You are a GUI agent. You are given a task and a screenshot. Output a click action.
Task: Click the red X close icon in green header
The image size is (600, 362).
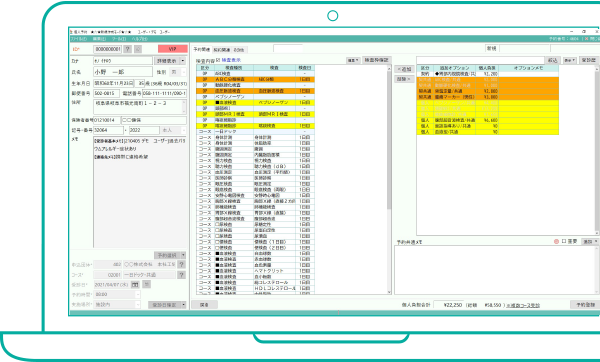(x=586, y=39)
